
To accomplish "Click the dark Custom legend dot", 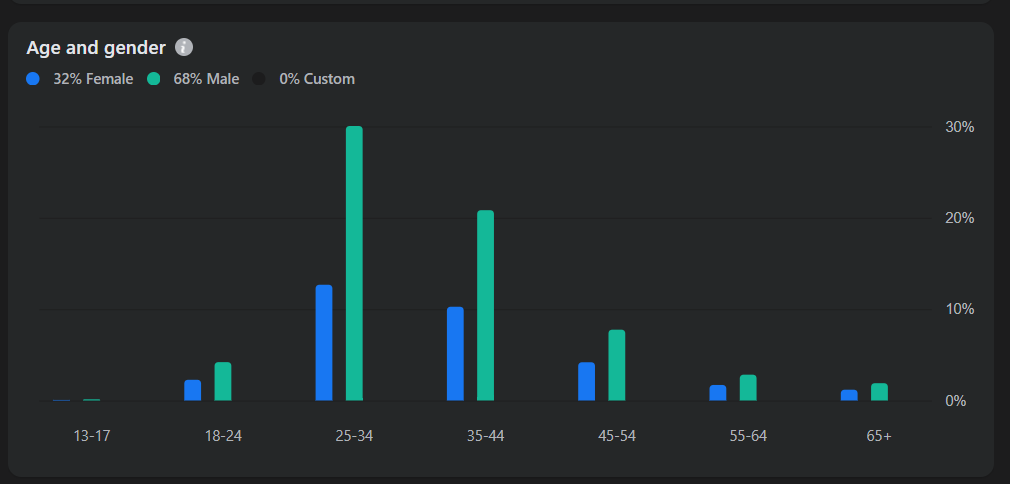I will click(x=259, y=79).
